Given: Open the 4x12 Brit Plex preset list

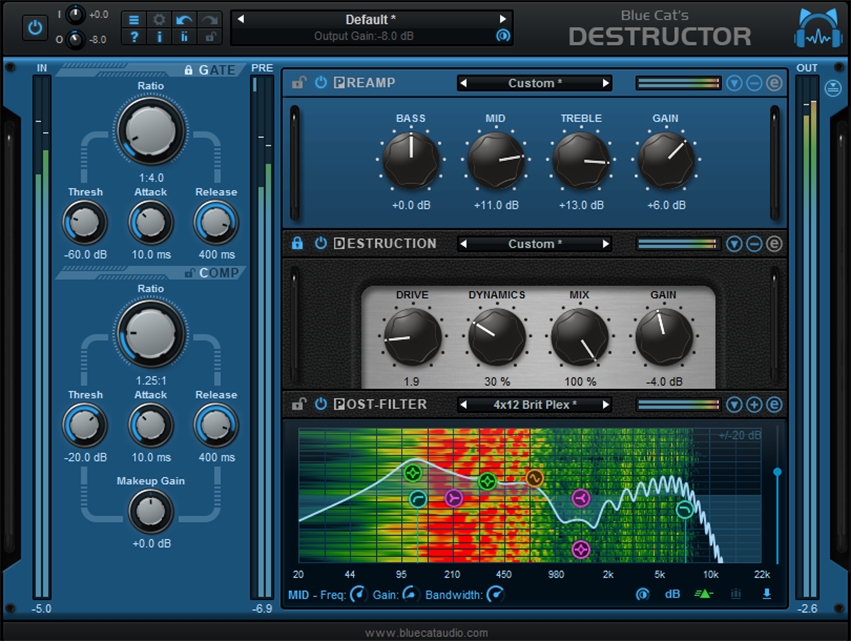Looking at the screenshot, I should pos(534,405).
